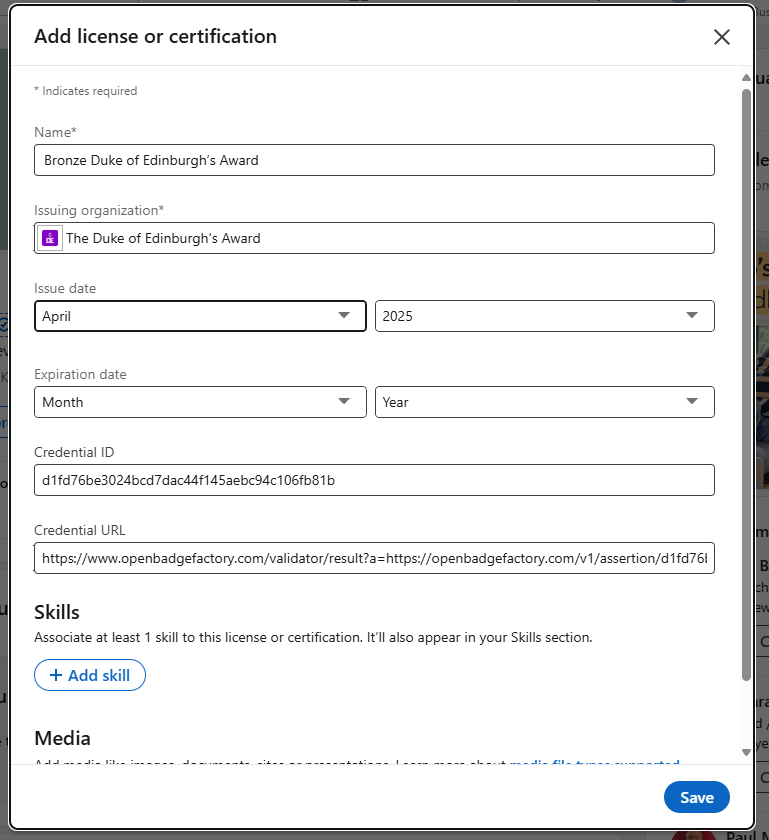
Task: Focus the Name text field
Action: 374,160
